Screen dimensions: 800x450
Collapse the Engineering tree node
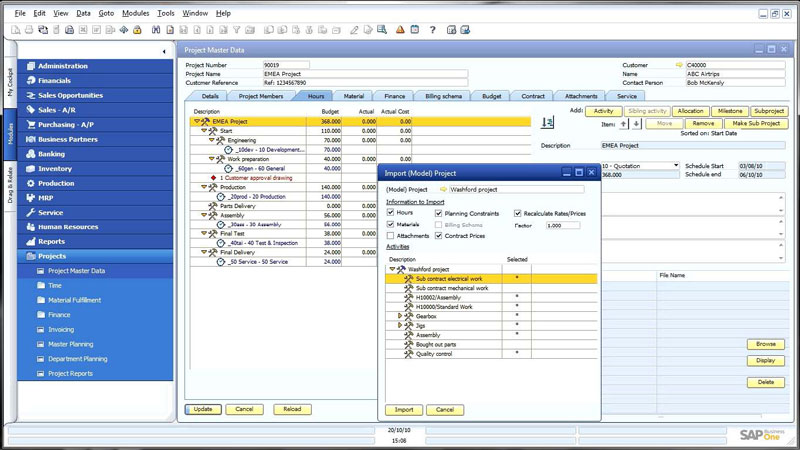212,140
